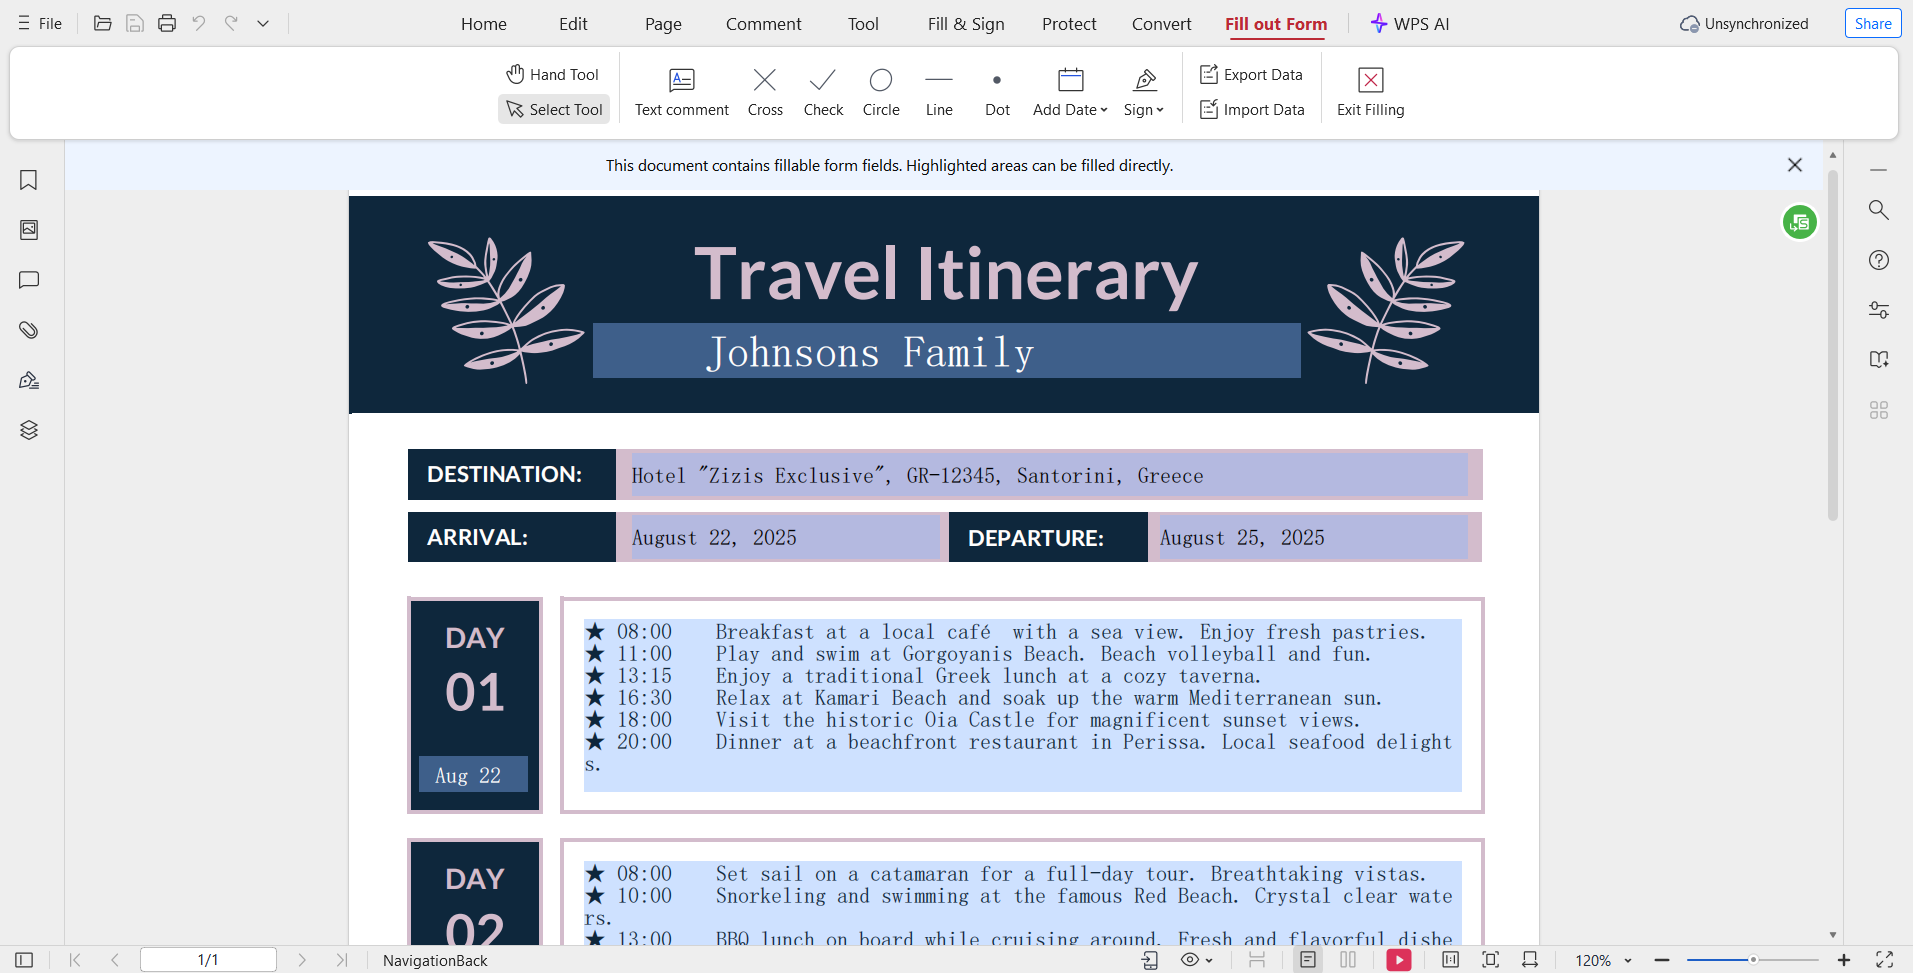Viewport: 1913px width, 973px height.
Task: Switch to the Convert tab
Action: (1161, 24)
